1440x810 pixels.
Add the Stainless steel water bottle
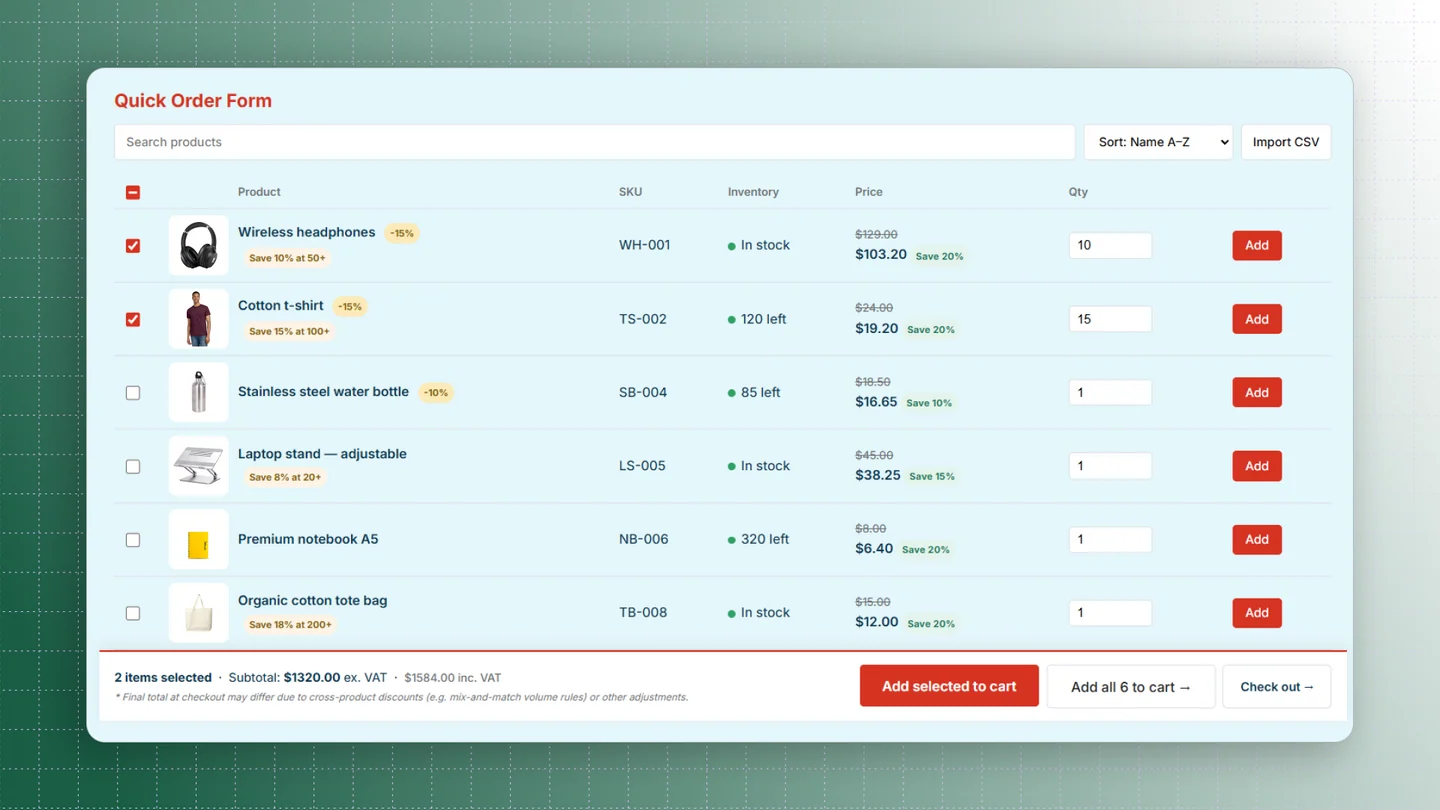1257,393
